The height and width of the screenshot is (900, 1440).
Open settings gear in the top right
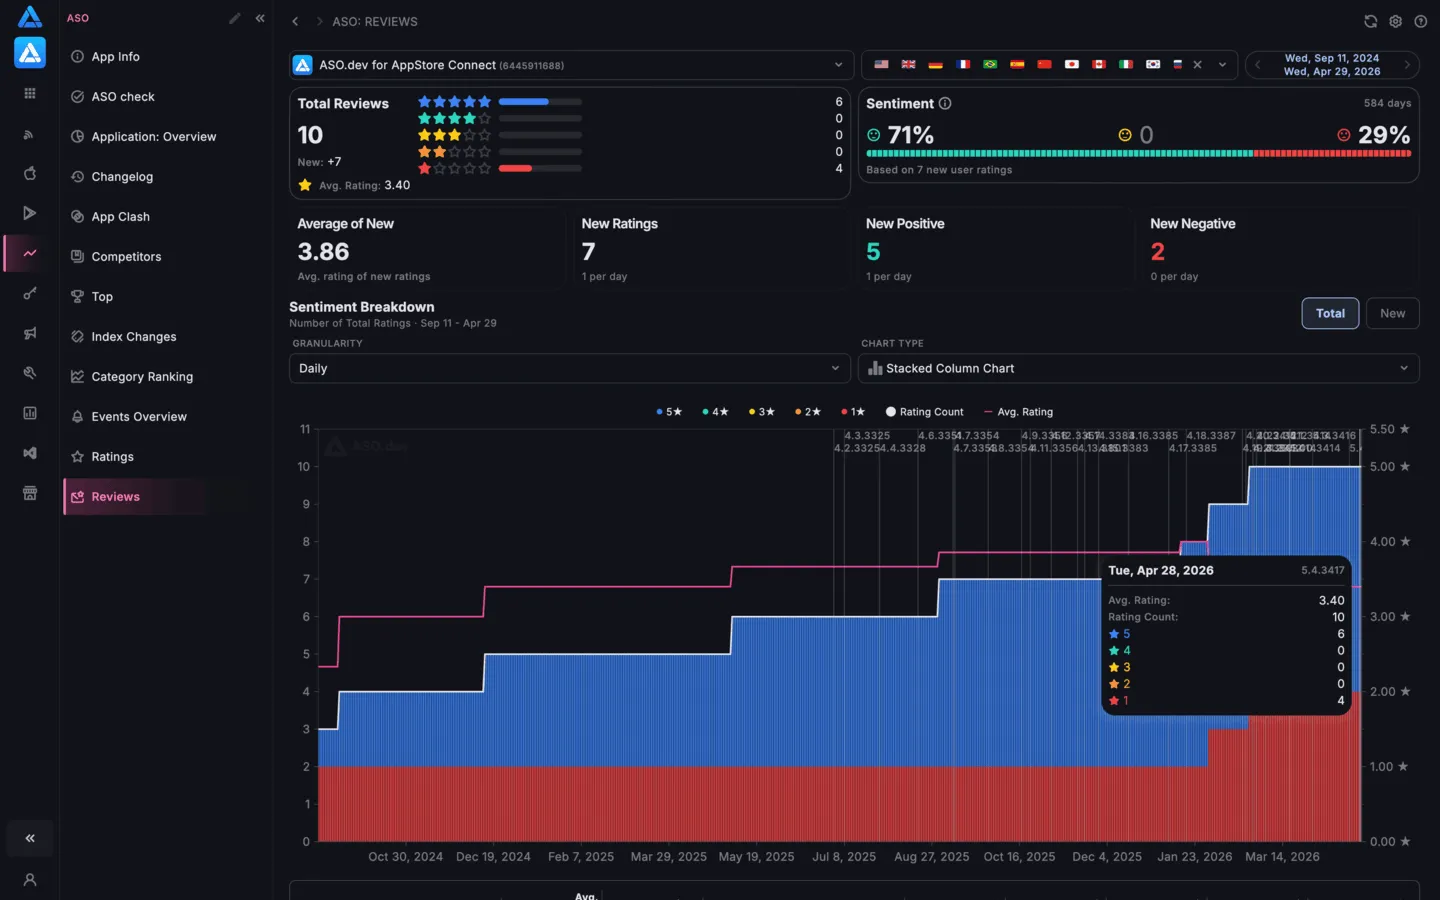tap(1396, 21)
